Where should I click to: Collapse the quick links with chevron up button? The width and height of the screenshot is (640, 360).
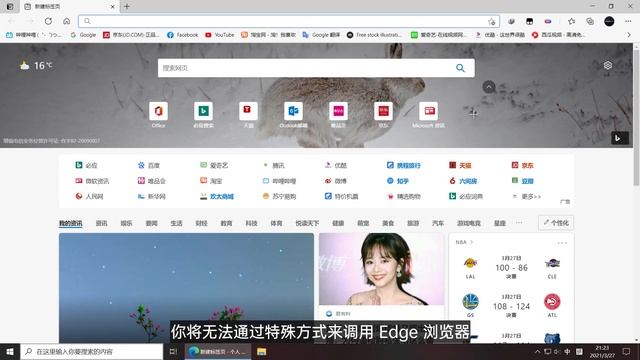[x=489, y=87]
